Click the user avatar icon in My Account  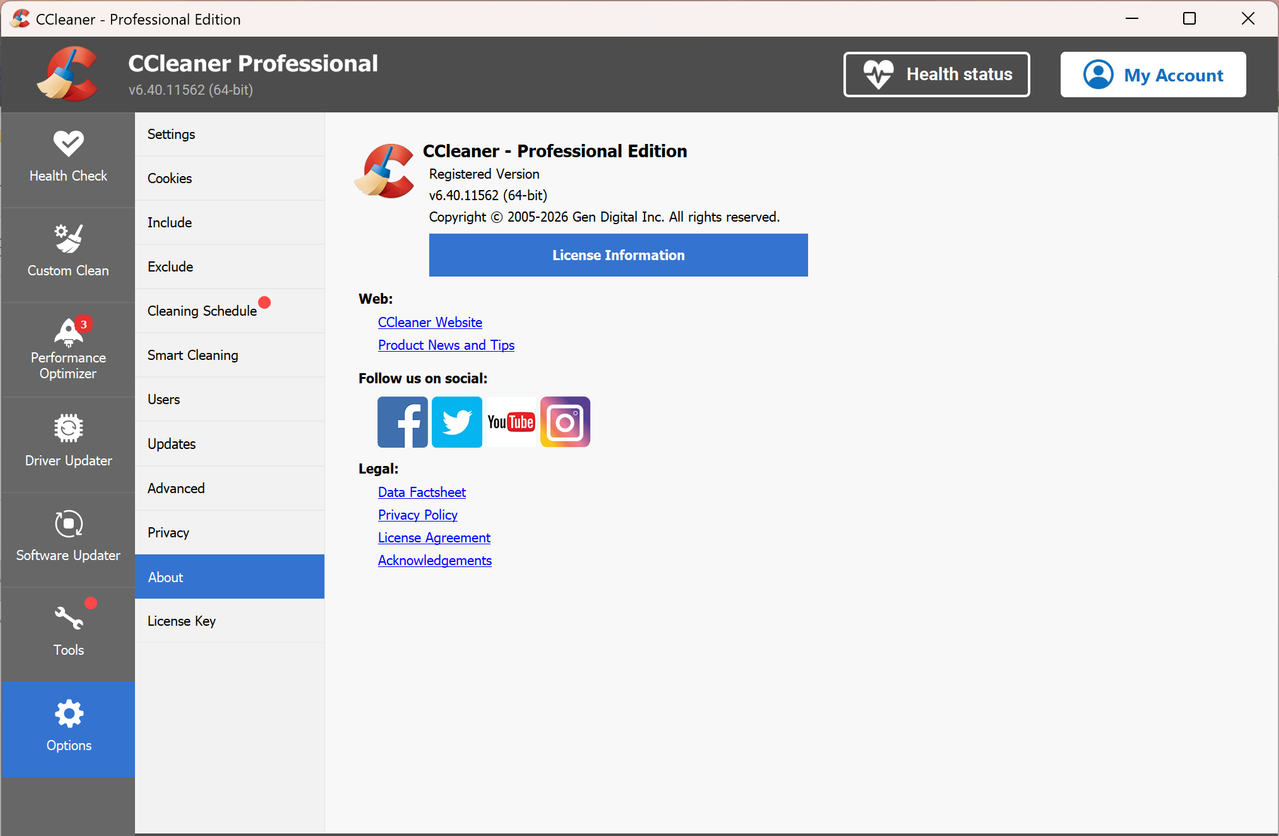(x=1098, y=75)
